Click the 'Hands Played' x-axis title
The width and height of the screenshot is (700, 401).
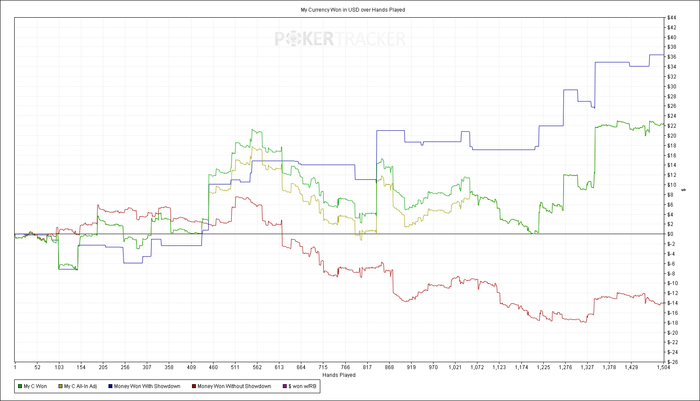point(339,375)
